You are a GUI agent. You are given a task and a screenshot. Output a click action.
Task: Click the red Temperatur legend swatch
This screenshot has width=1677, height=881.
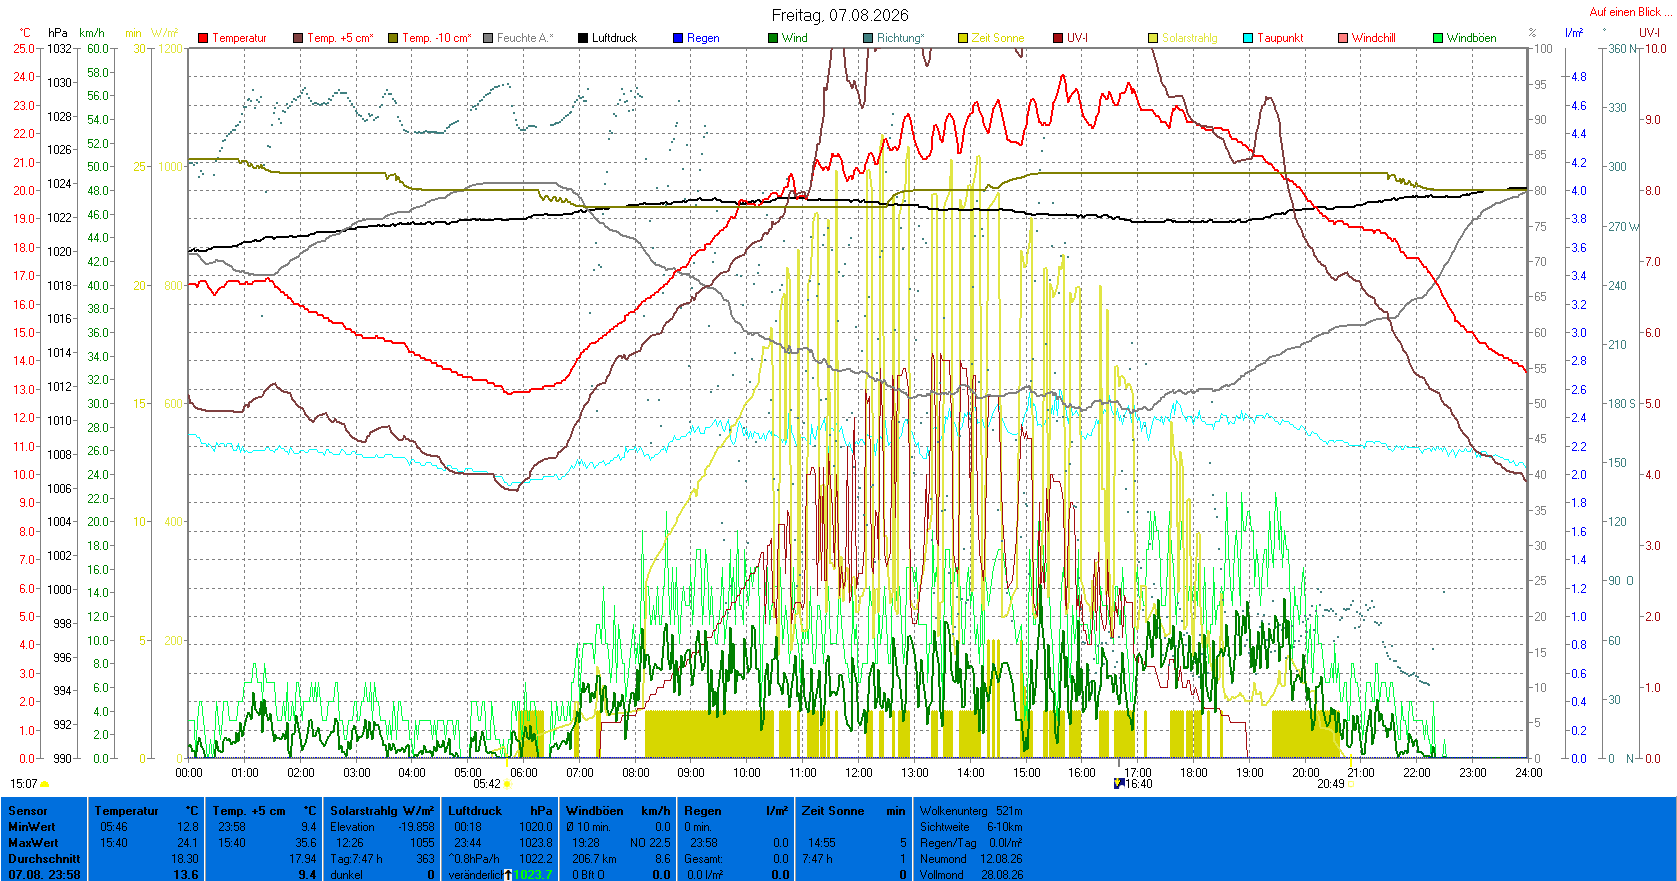(x=203, y=38)
